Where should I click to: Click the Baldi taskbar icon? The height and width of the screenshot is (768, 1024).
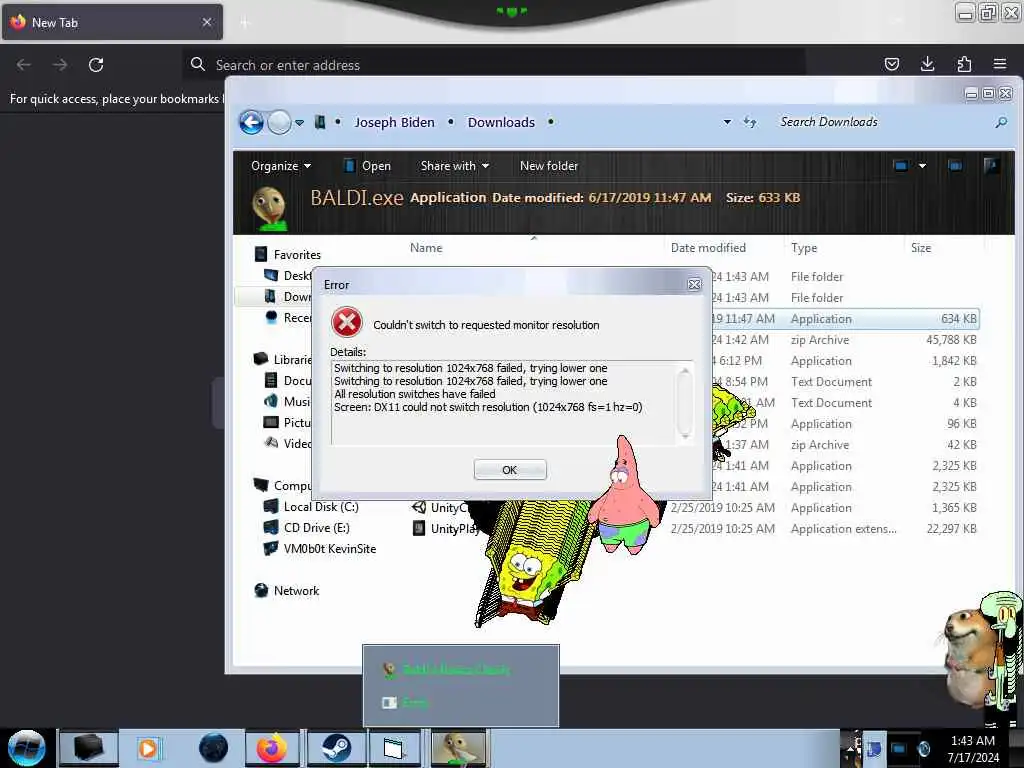(458, 748)
